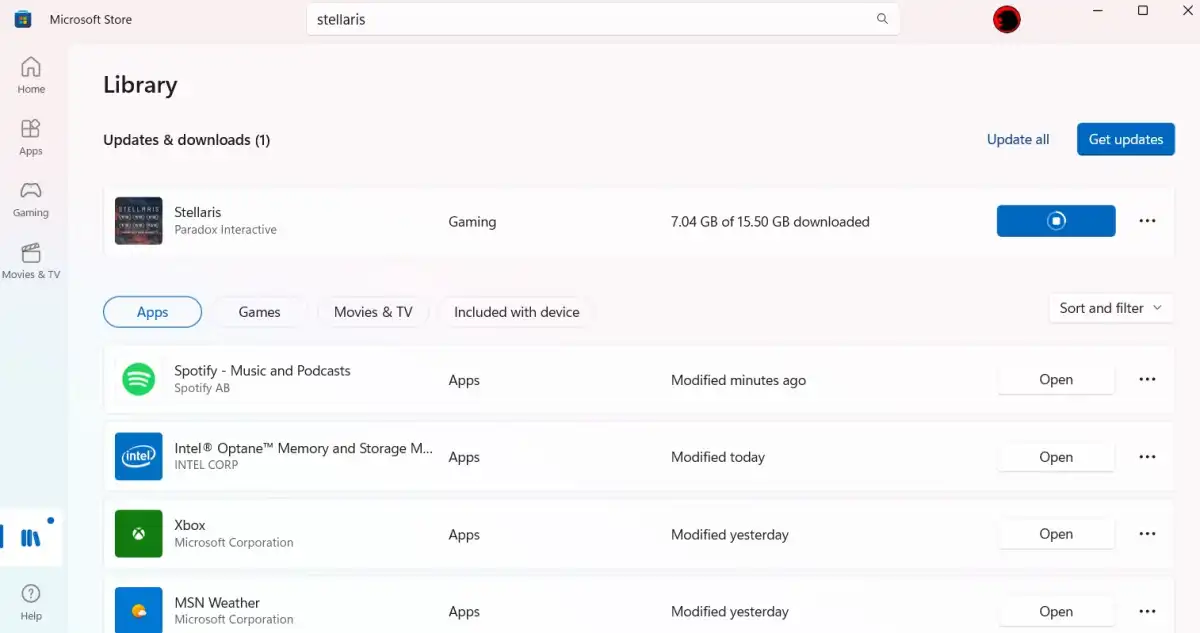The height and width of the screenshot is (633, 1200).
Task: Open the MSN Weather app
Action: (x=1056, y=611)
